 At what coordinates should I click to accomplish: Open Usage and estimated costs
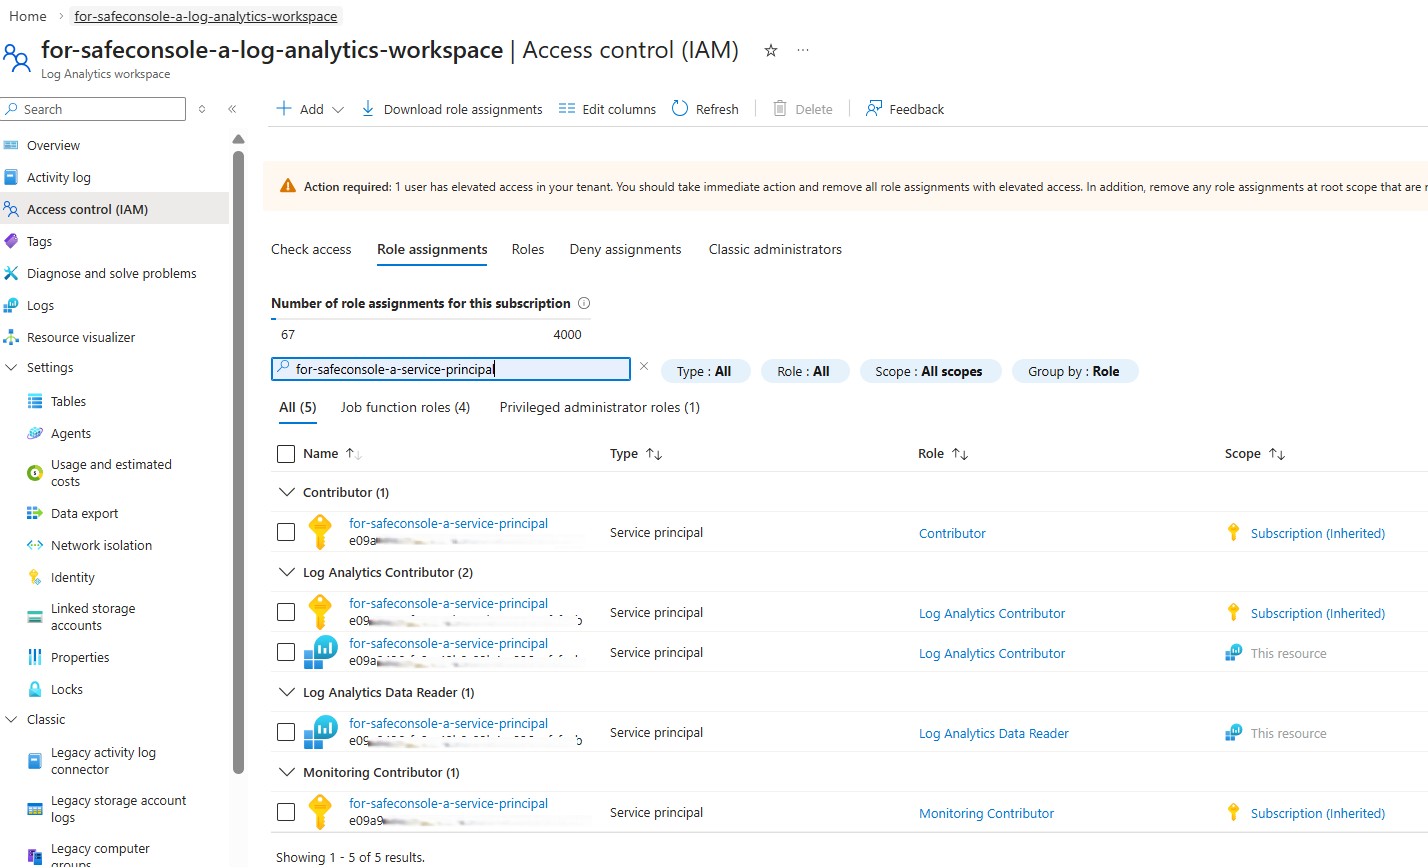110,473
